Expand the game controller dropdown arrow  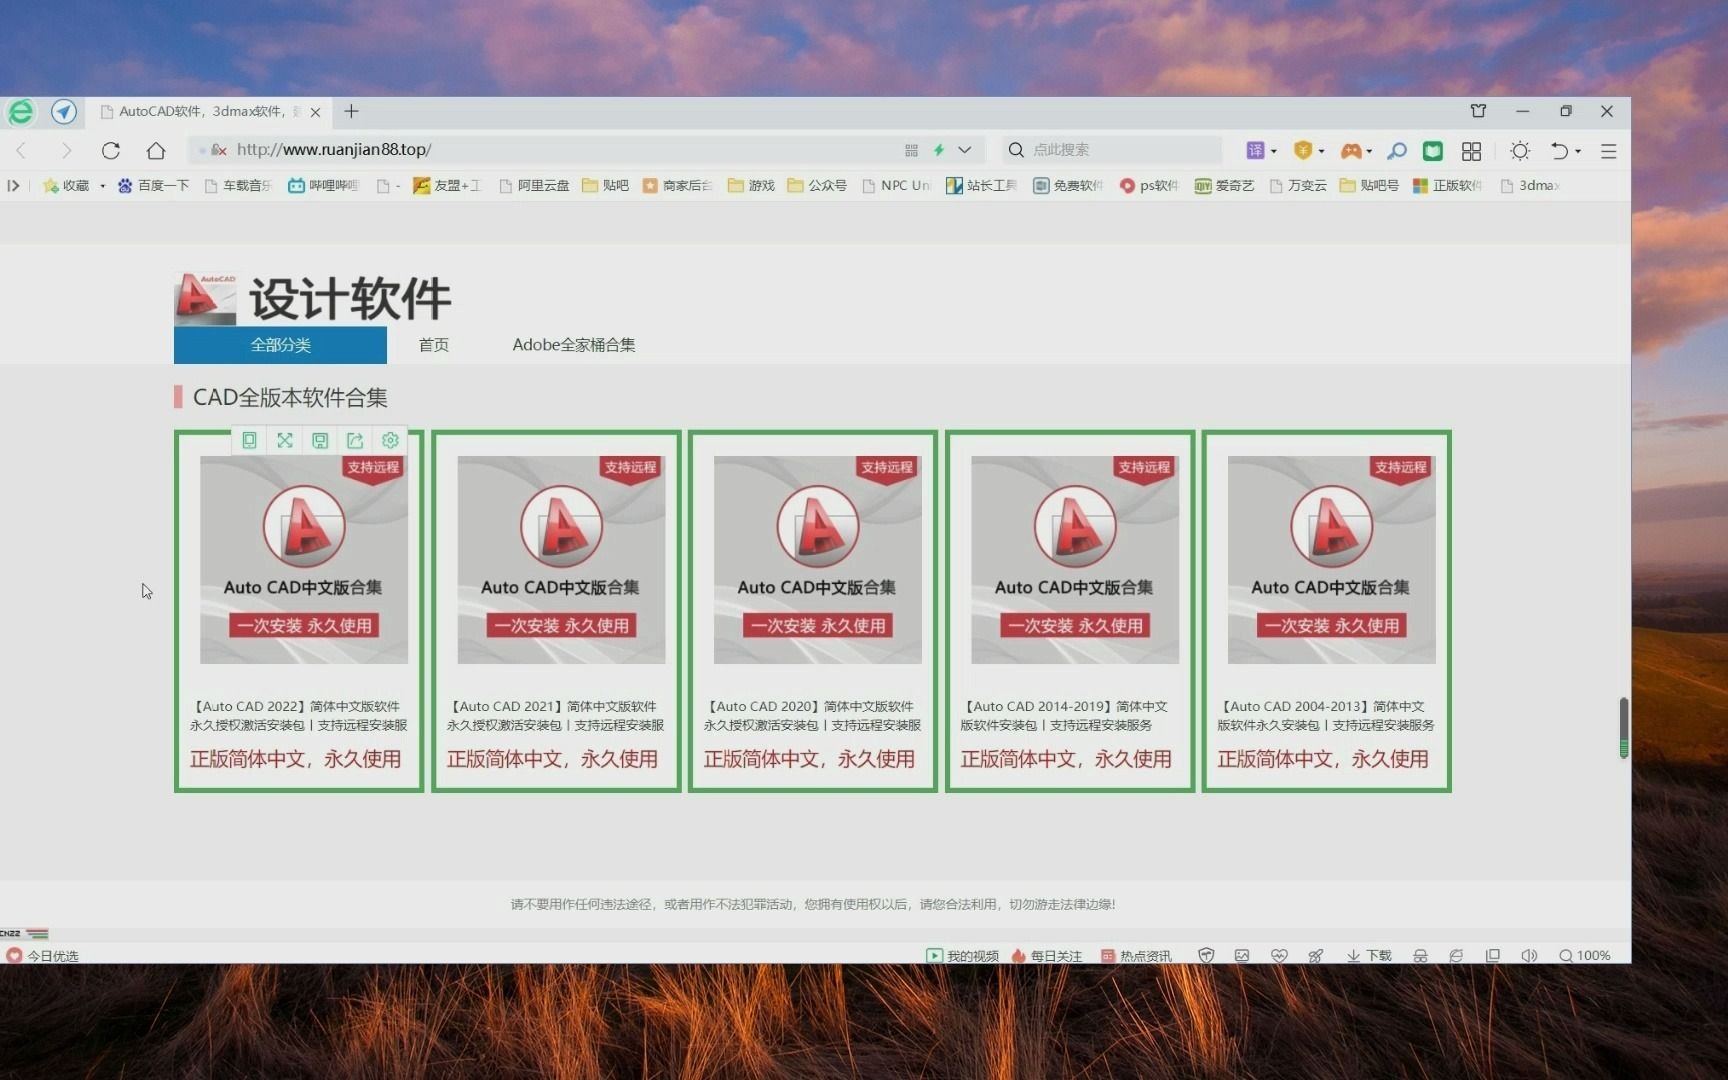[1368, 151]
